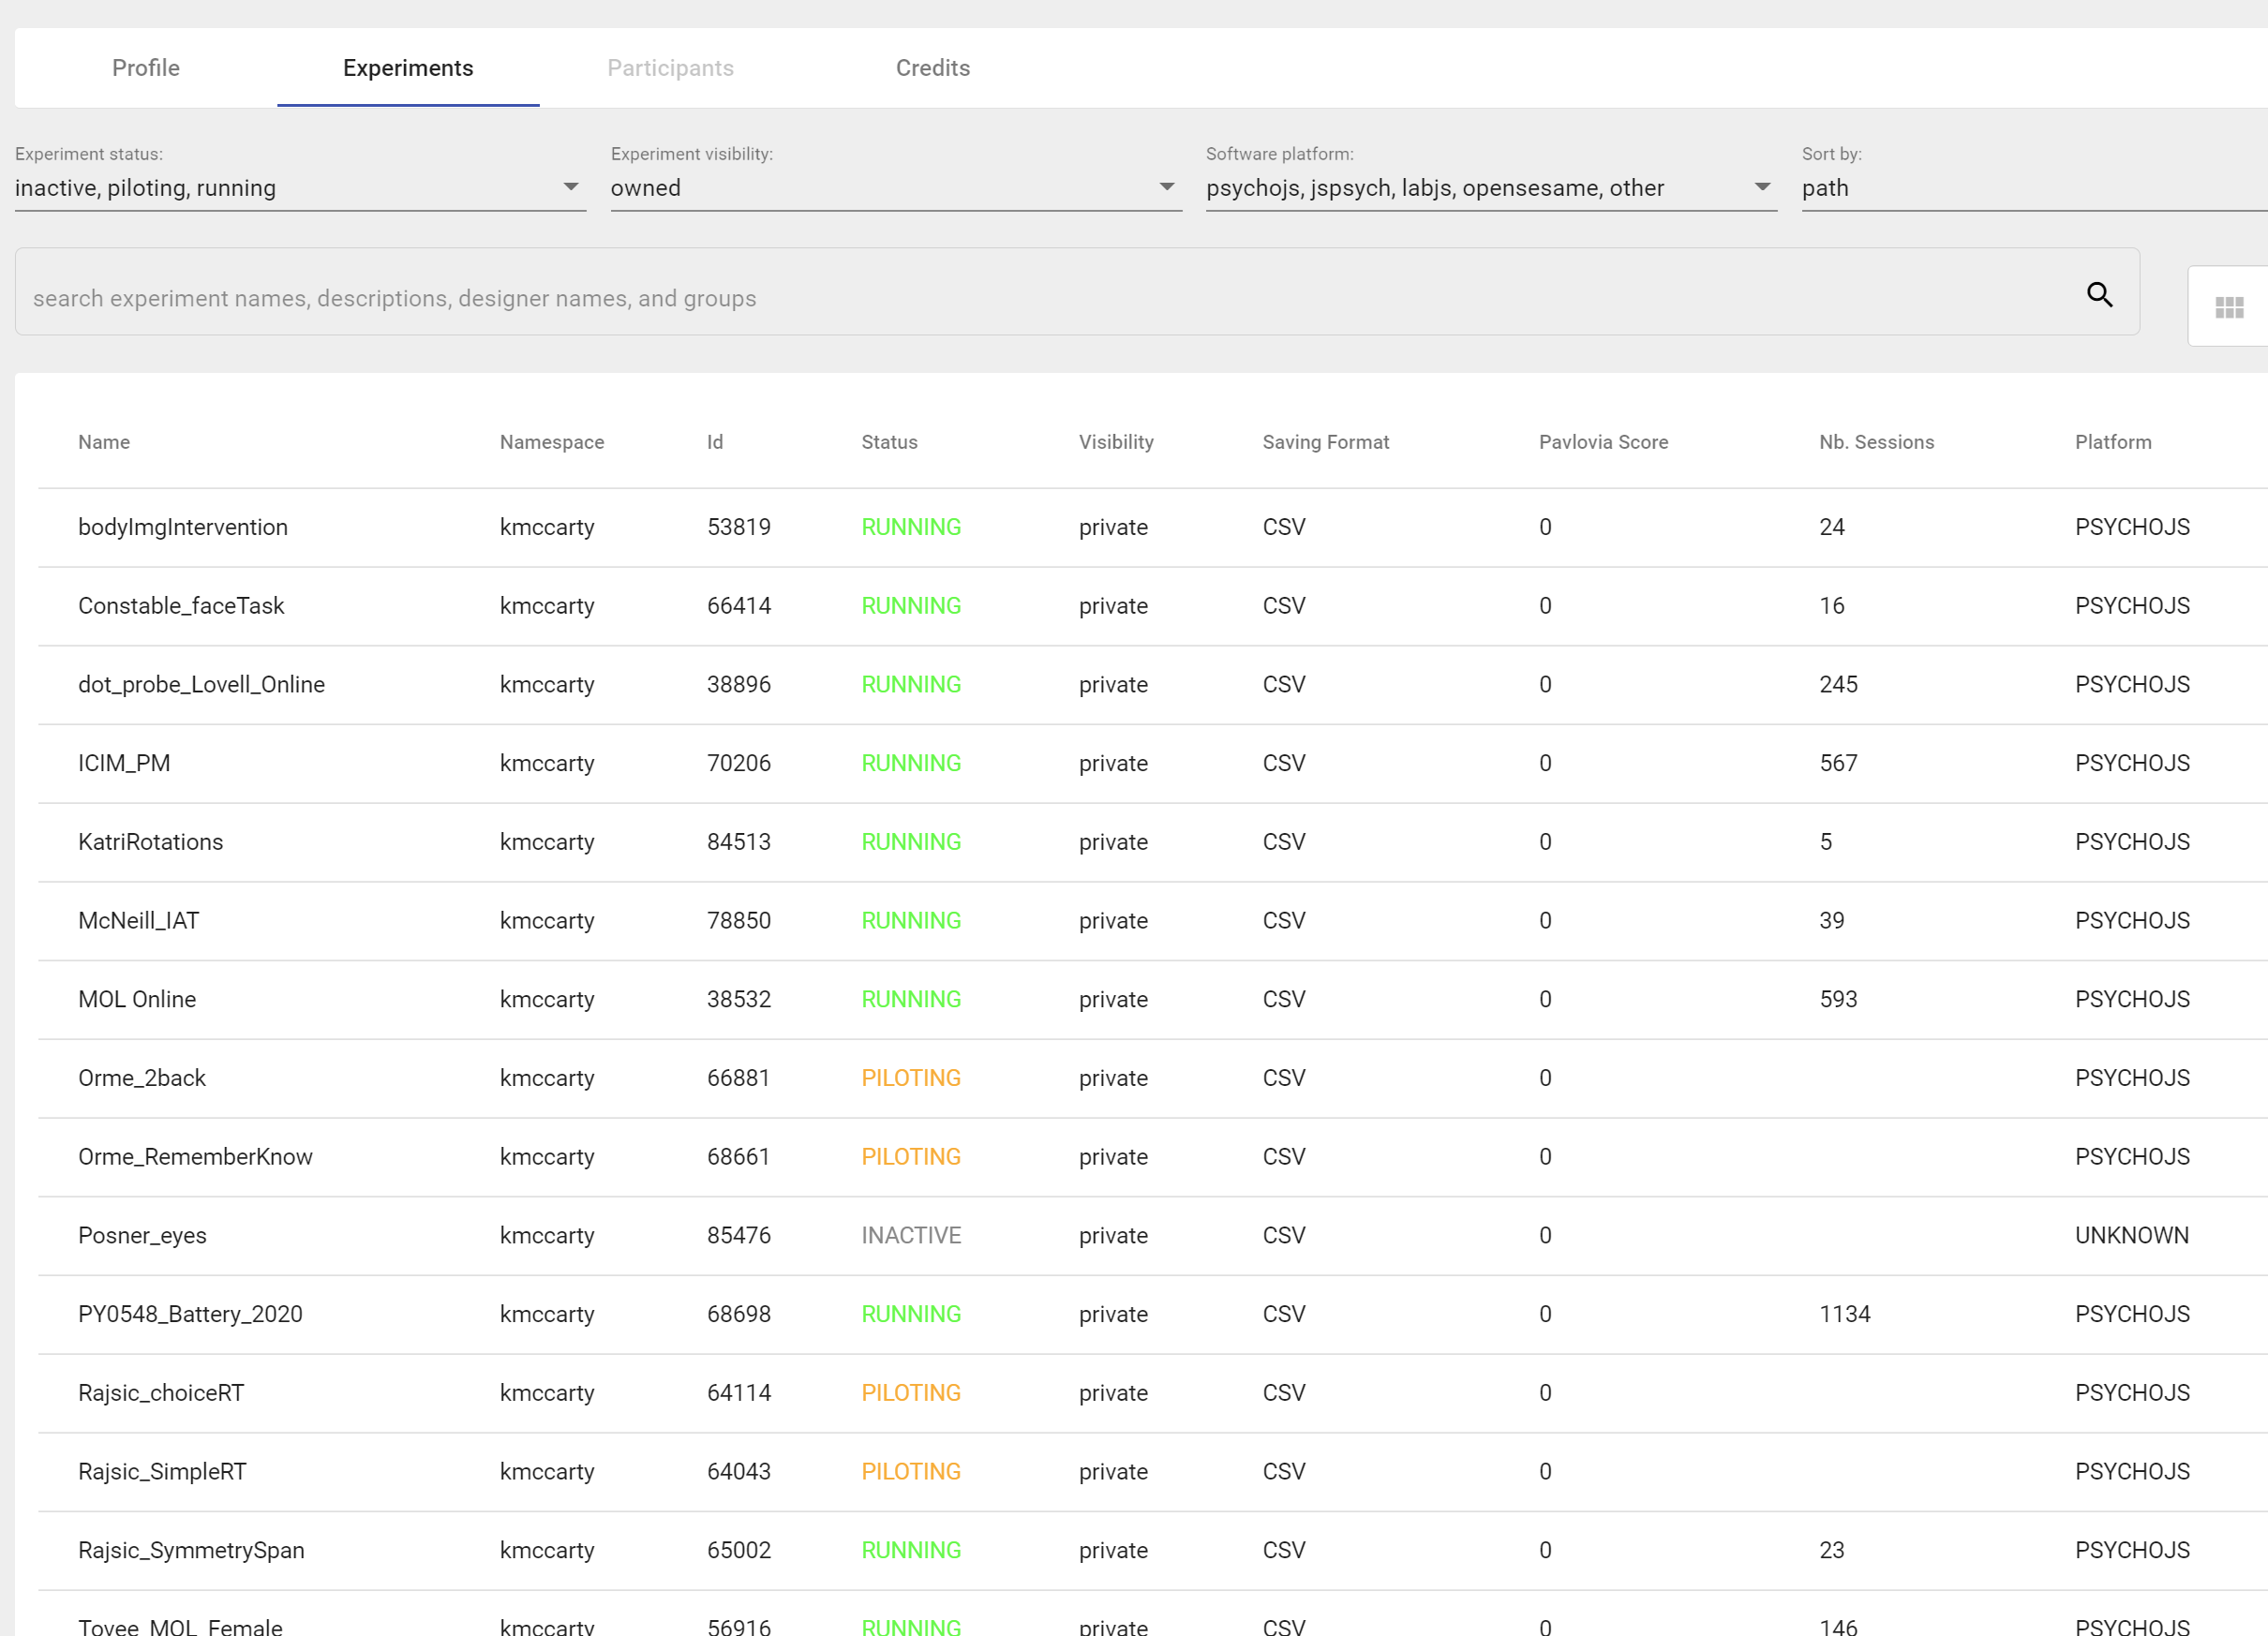The width and height of the screenshot is (2268, 1636).
Task: Switch to grid view icon
Action: tap(2229, 307)
